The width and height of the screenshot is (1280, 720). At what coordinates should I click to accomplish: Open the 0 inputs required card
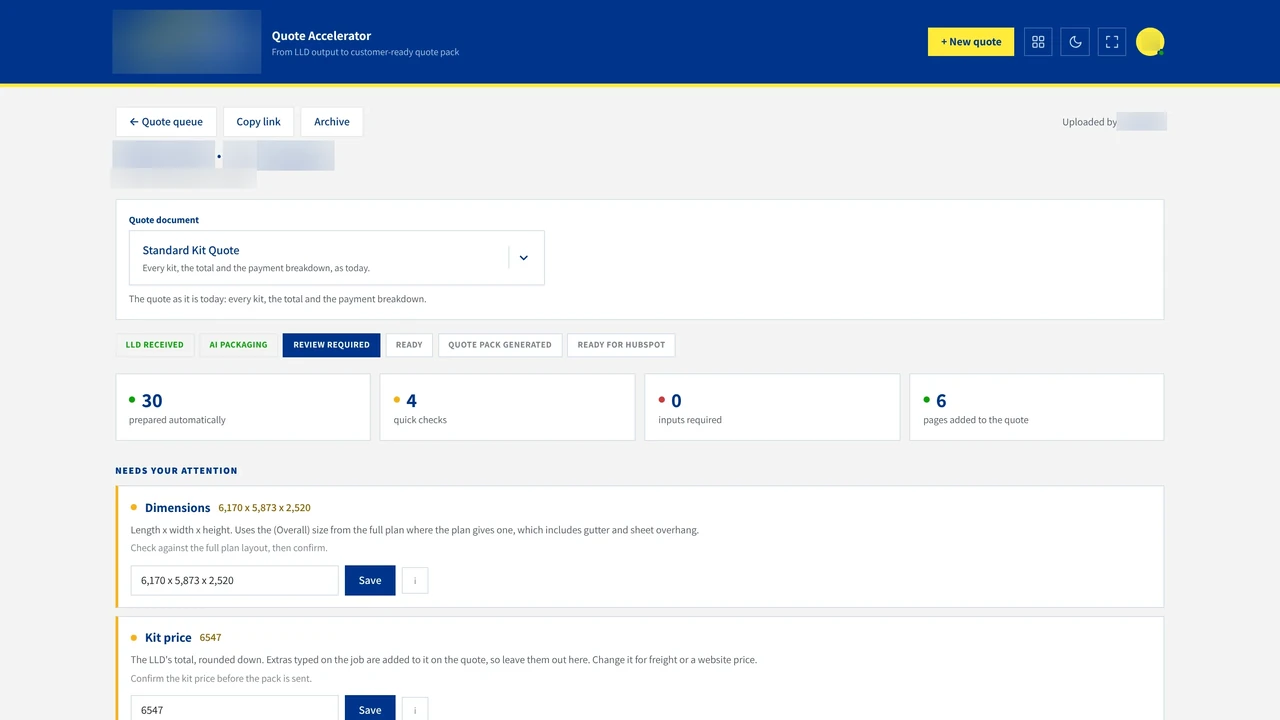pos(772,407)
